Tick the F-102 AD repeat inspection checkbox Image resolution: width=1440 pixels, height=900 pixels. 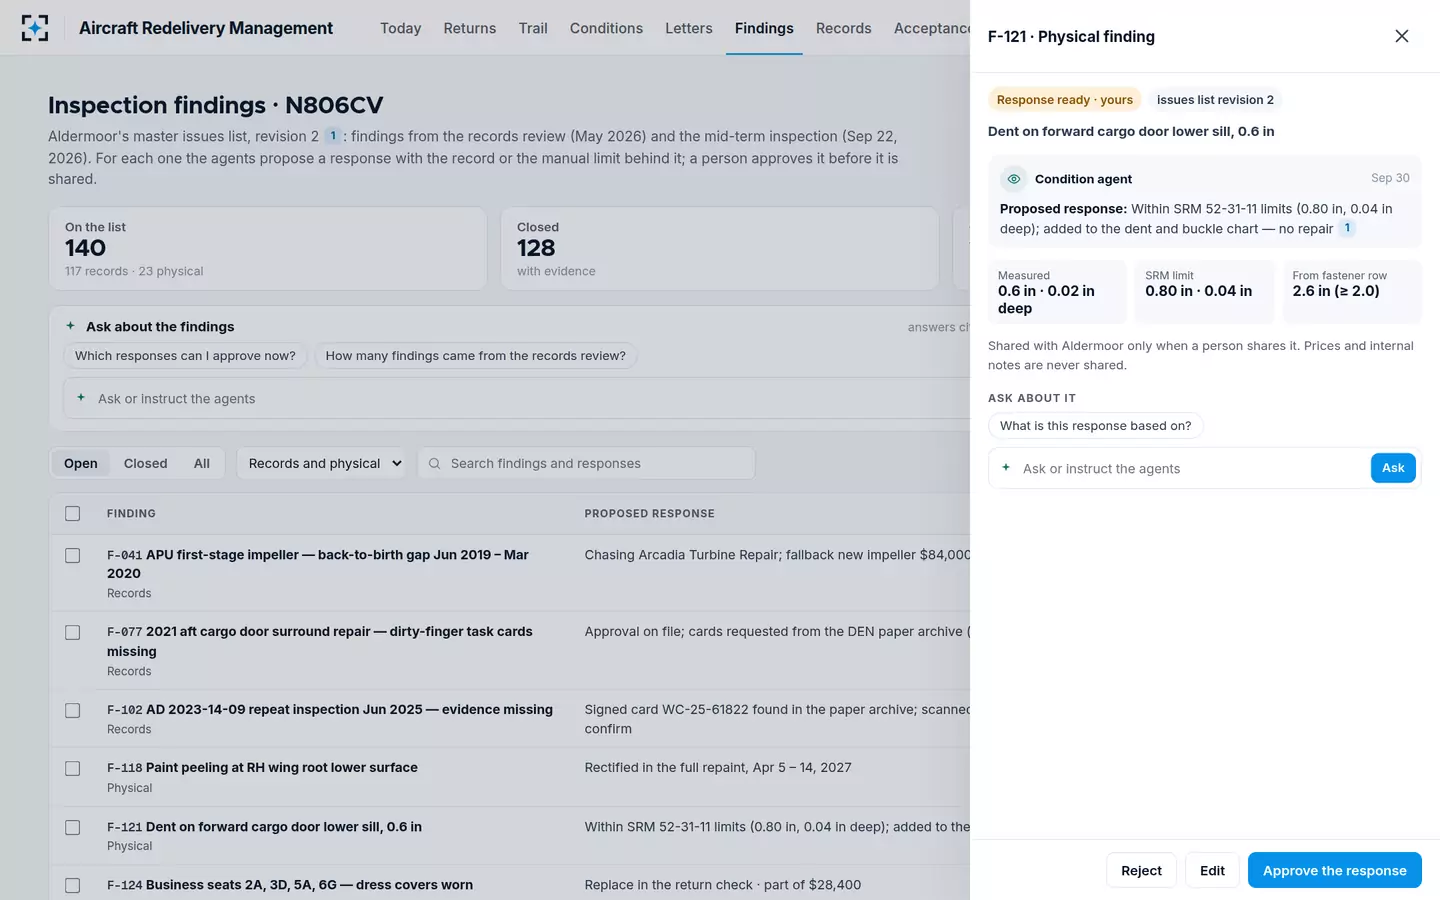click(72, 711)
